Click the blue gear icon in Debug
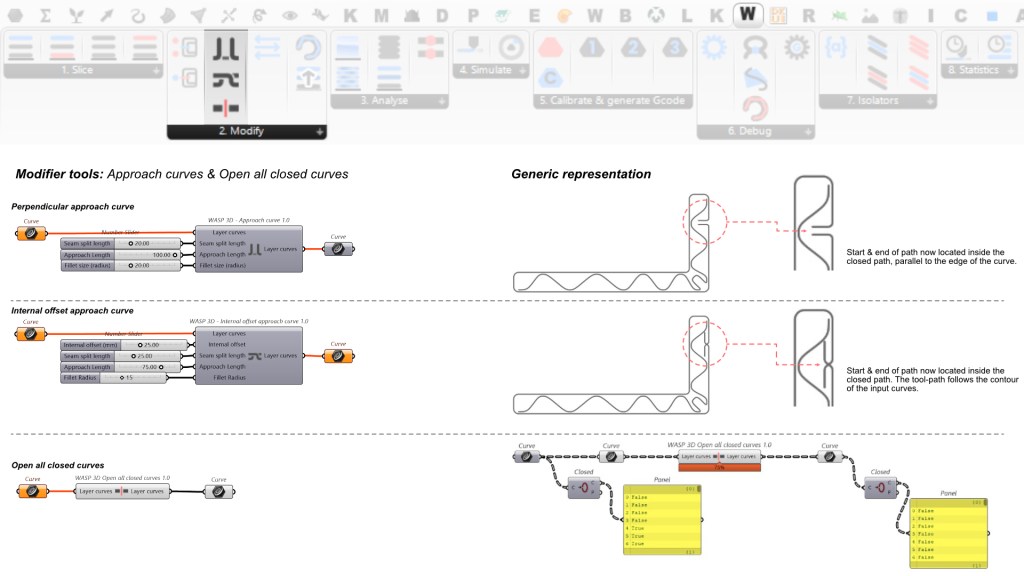 (x=713, y=47)
